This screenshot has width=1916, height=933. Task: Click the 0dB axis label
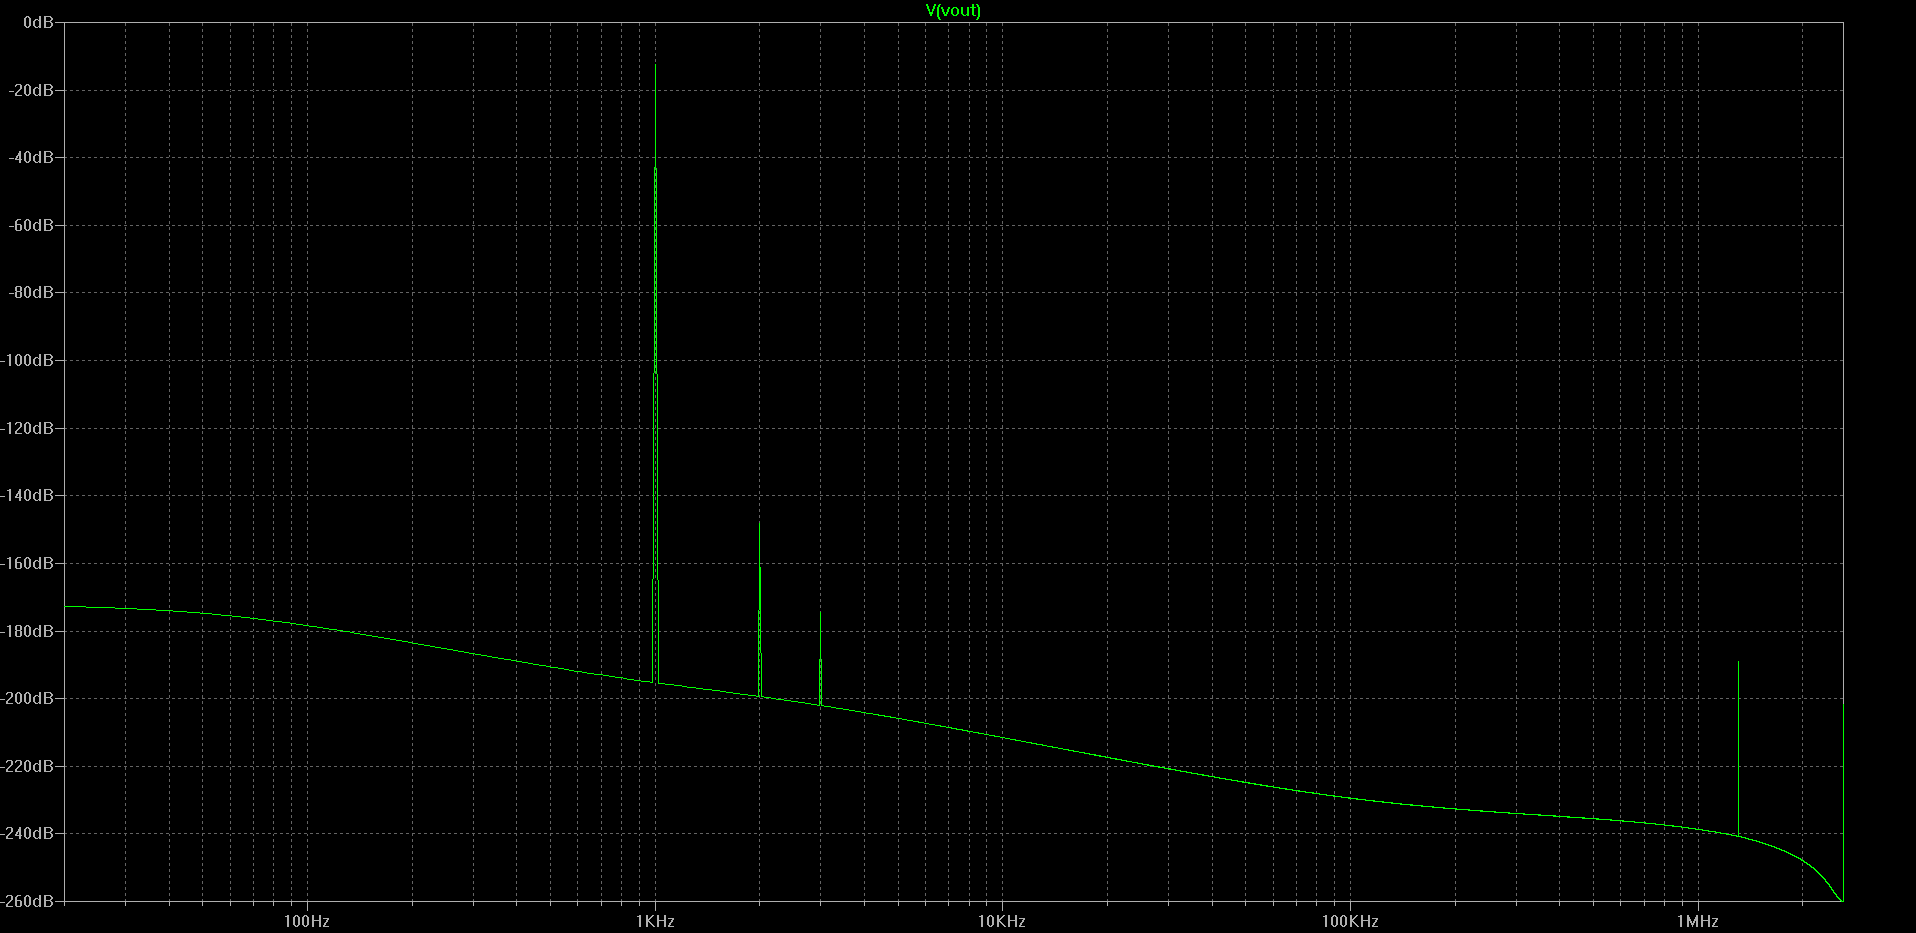click(x=38, y=22)
